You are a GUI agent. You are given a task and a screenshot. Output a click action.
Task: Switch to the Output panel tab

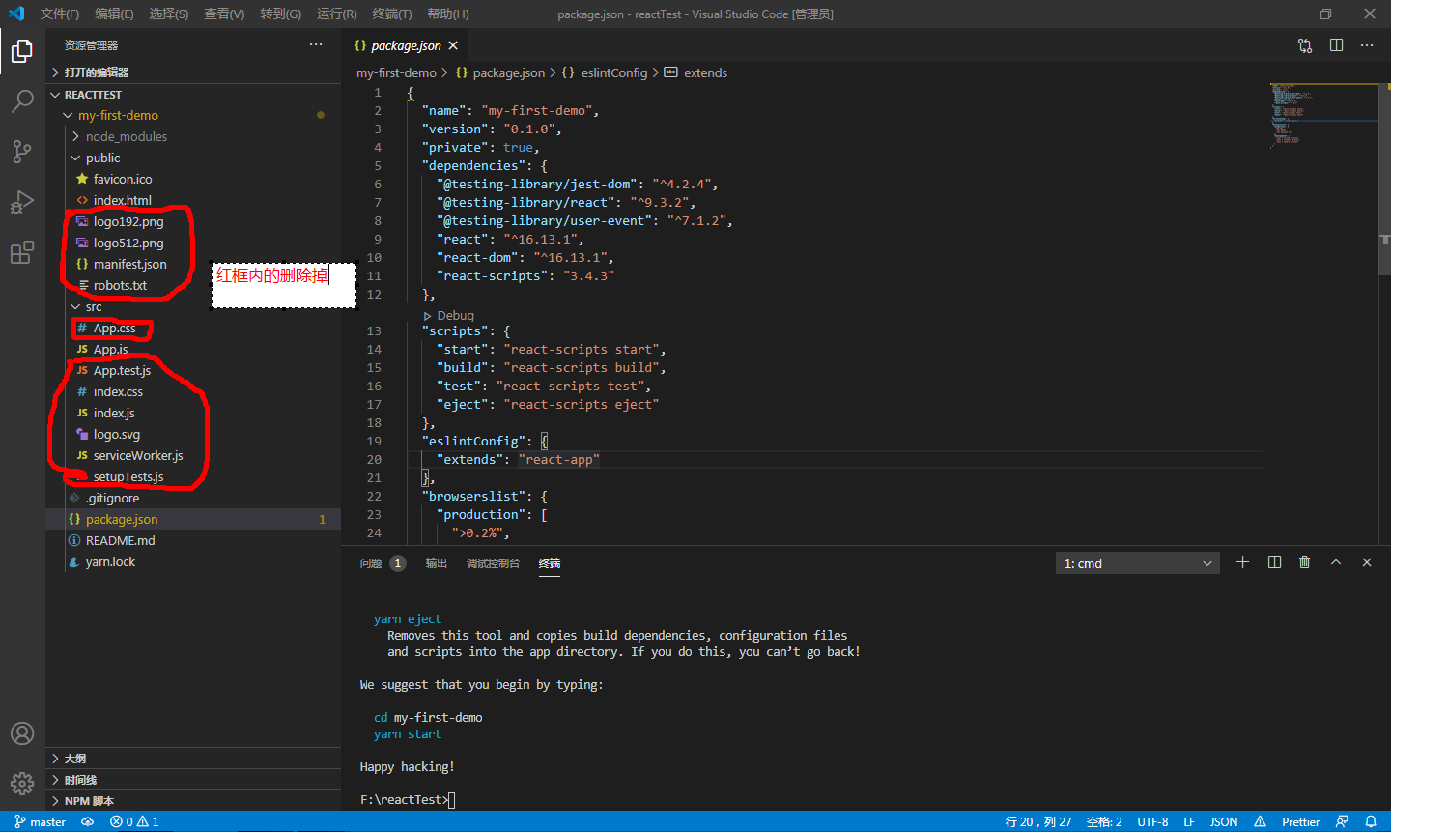point(436,563)
